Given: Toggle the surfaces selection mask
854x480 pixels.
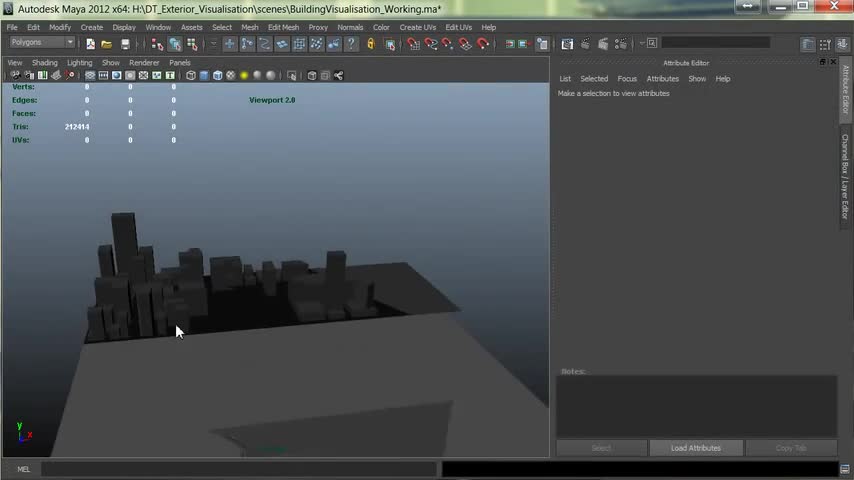Looking at the screenshot, I should click(282, 44).
